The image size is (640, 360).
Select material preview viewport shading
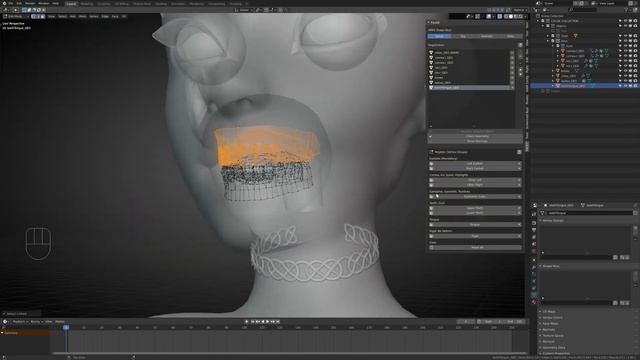pyautogui.click(x=516, y=16)
